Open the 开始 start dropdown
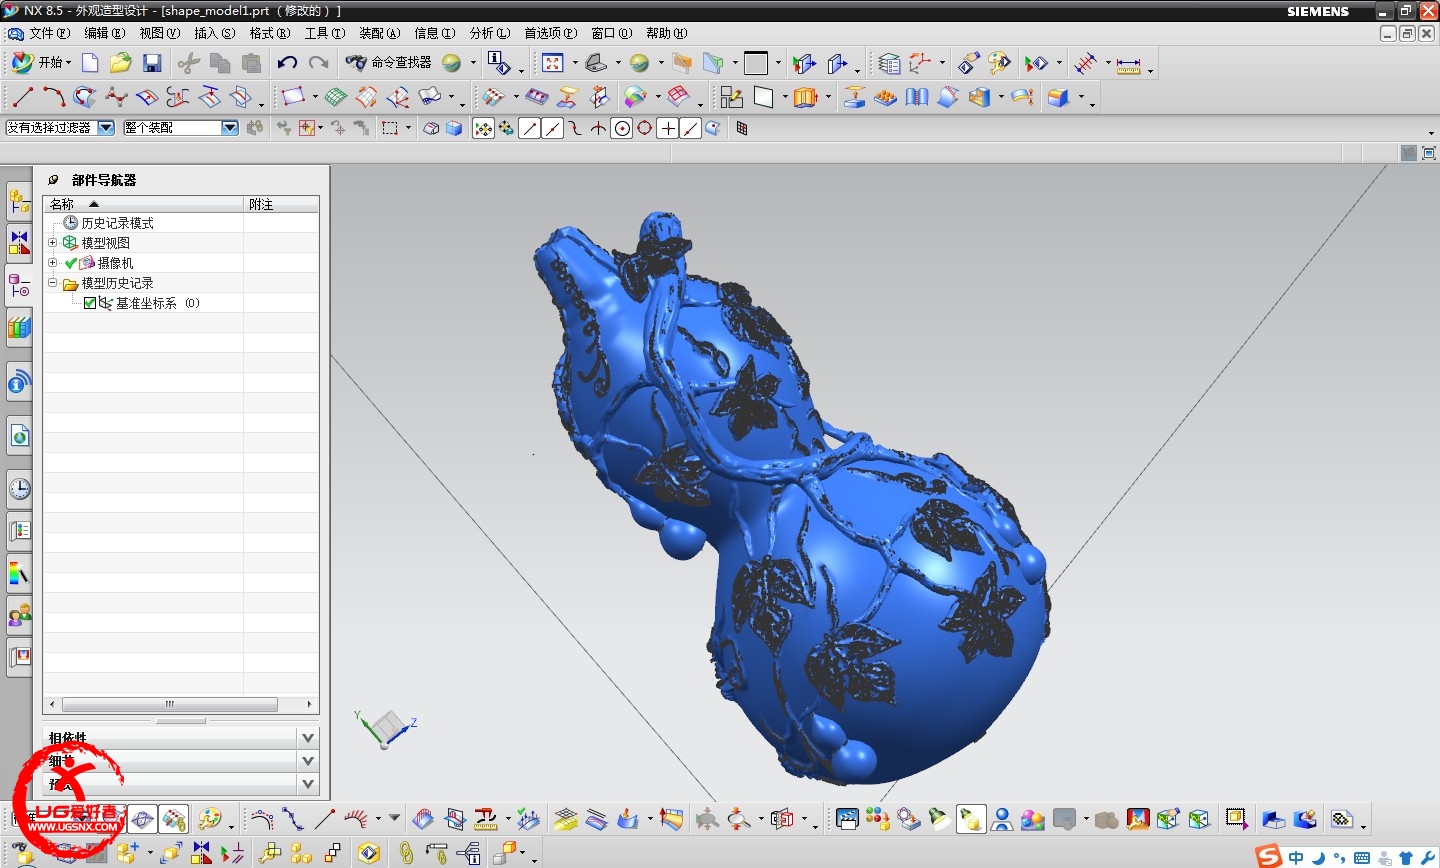This screenshot has width=1440, height=868. [x=41, y=63]
